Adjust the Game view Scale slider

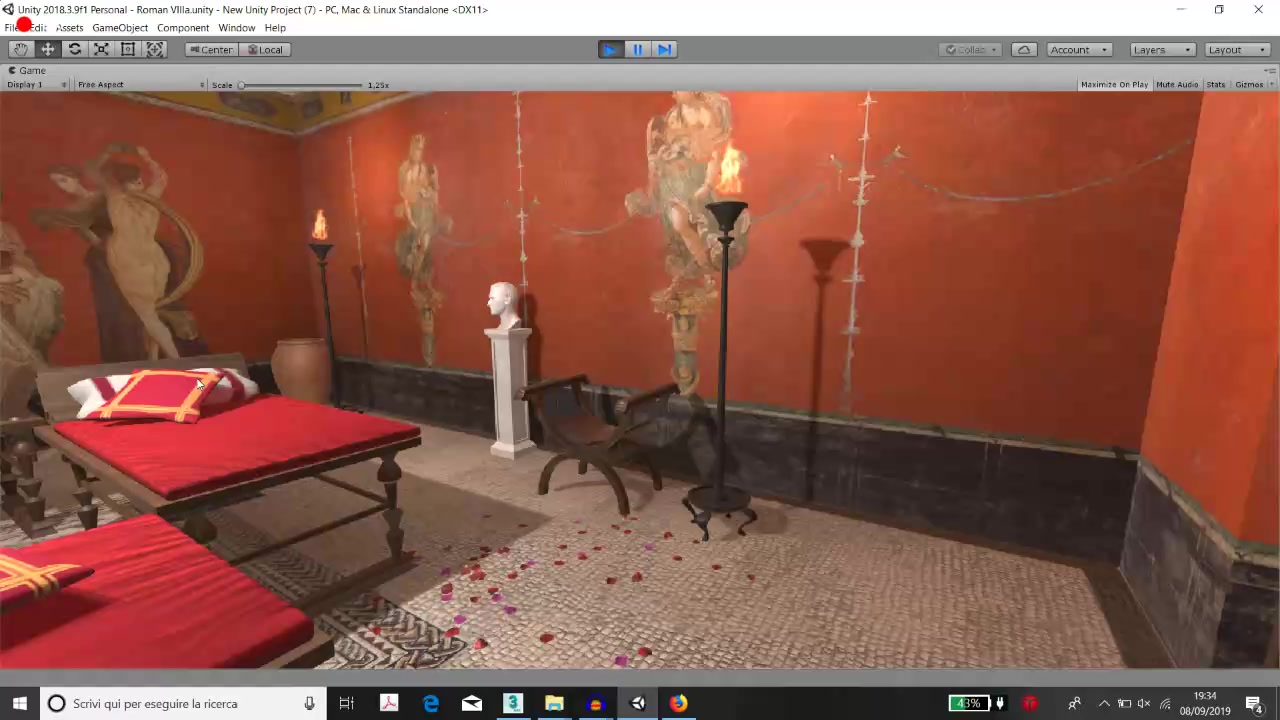(x=301, y=85)
